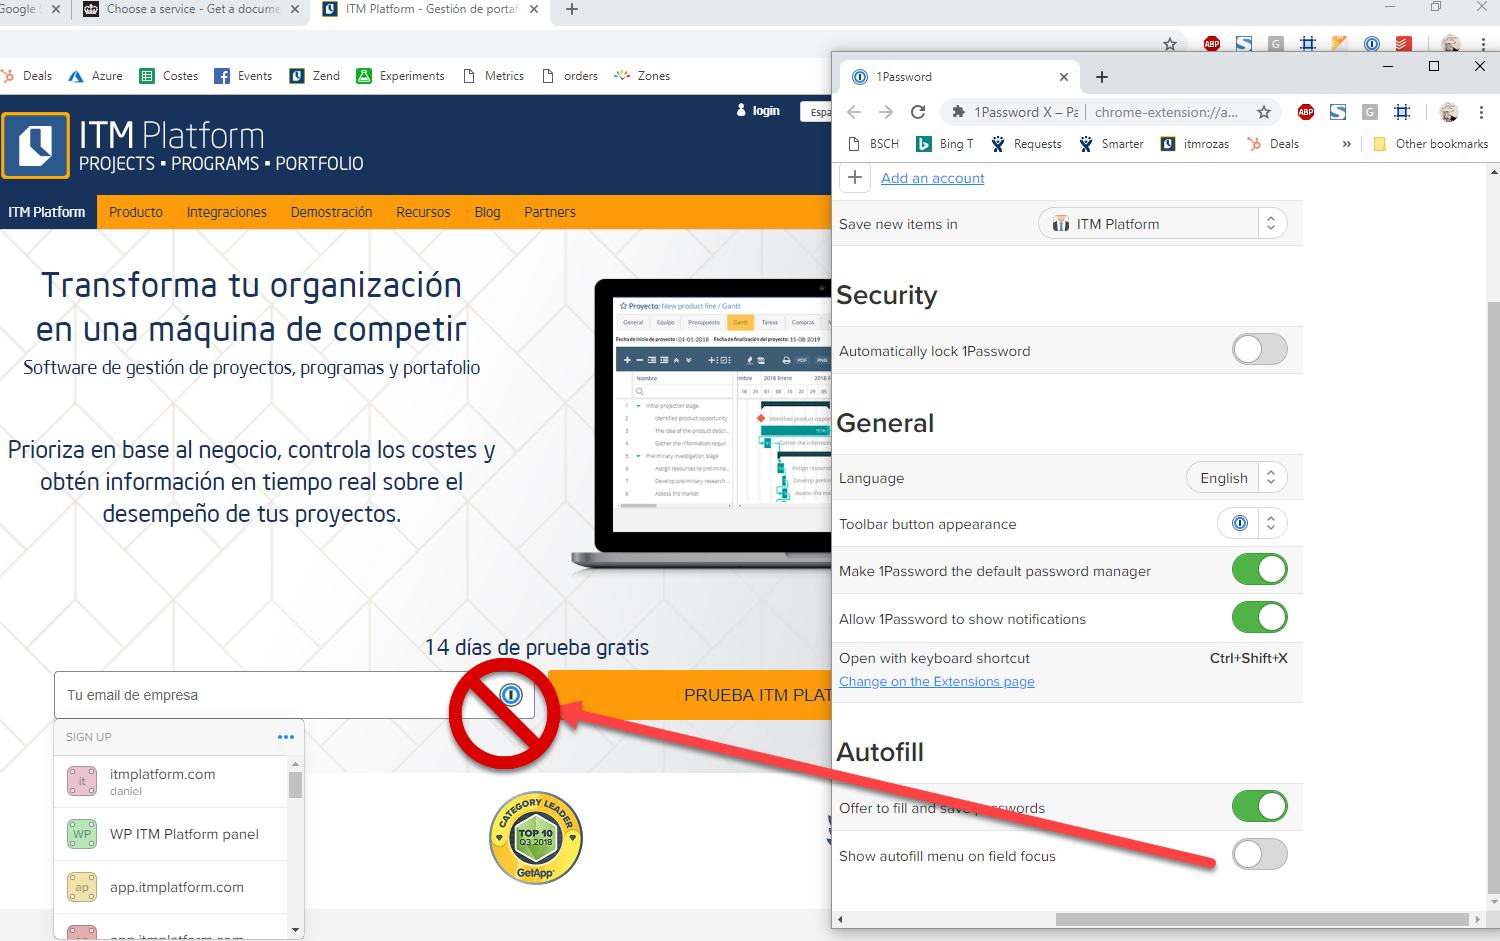Open the SIGN UP options via the three-dot icon
Screen dimensions: 1500x941
(285, 737)
